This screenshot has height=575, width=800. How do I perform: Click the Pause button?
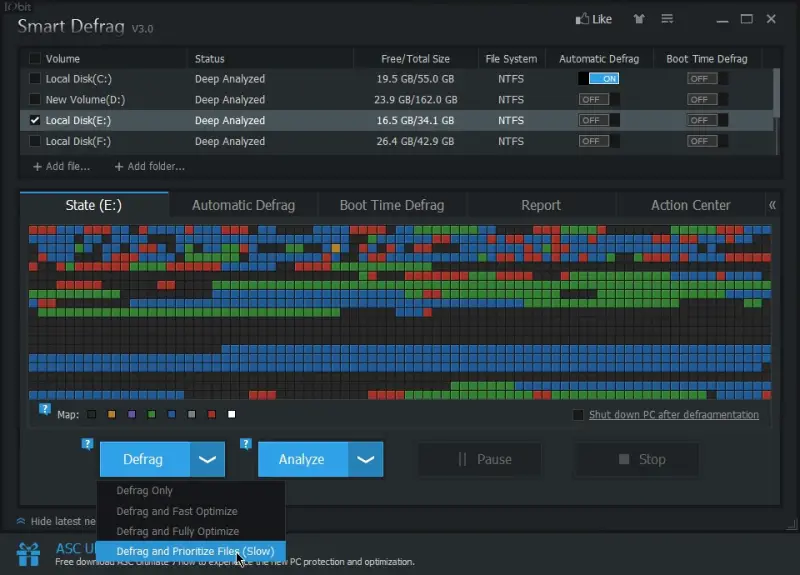(480, 459)
